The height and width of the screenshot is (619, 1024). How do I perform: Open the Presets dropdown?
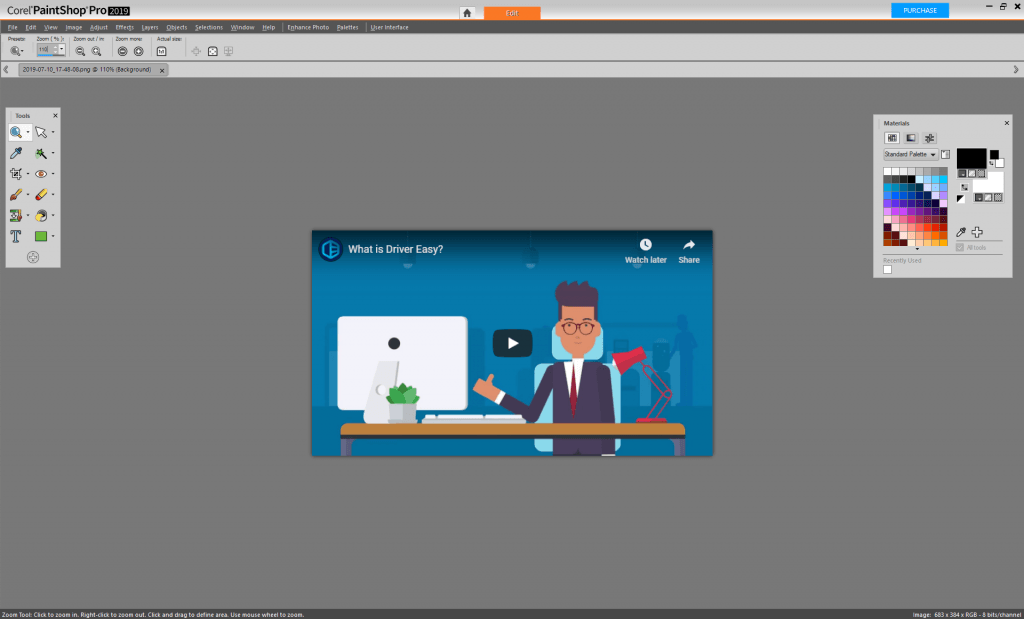[x=16, y=51]
